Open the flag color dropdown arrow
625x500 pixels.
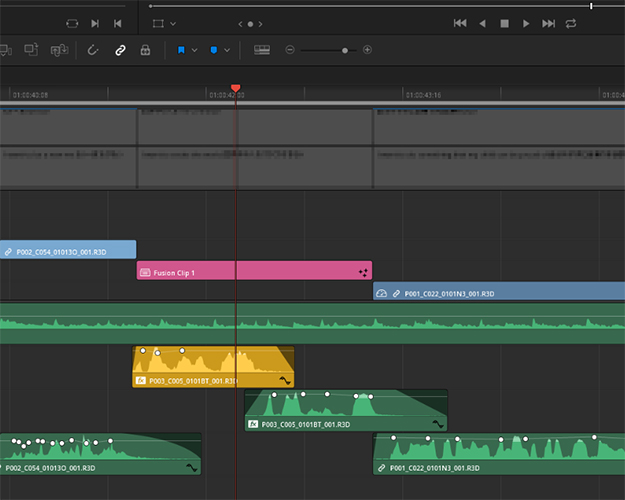194,49
